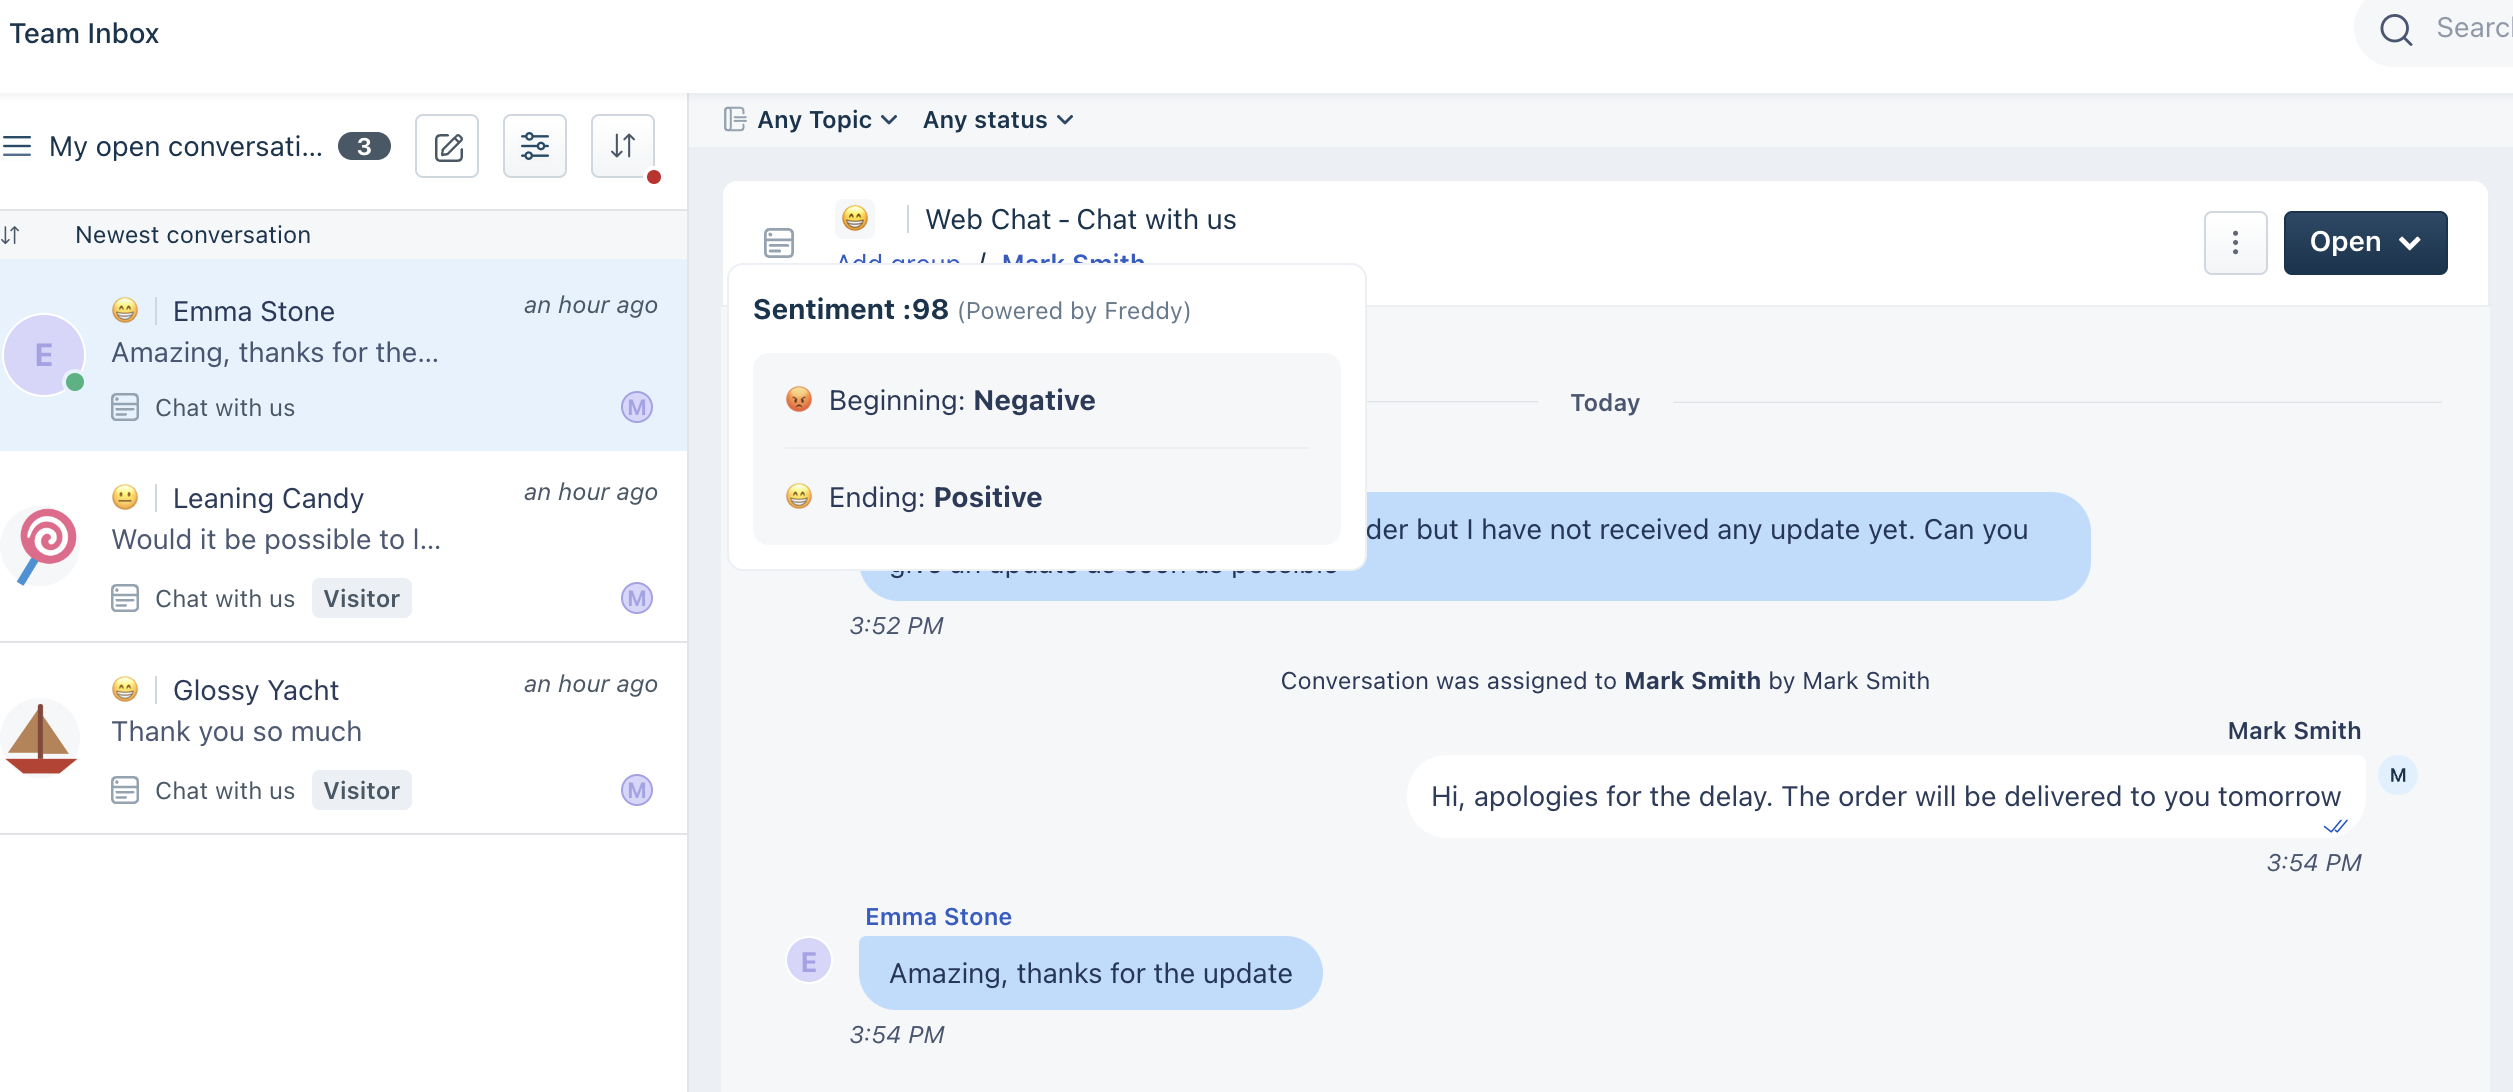This screenshot has width=2513, height=1092.
Task: Open the hamburger menu beside My open conversations
Action: point(17,147)
